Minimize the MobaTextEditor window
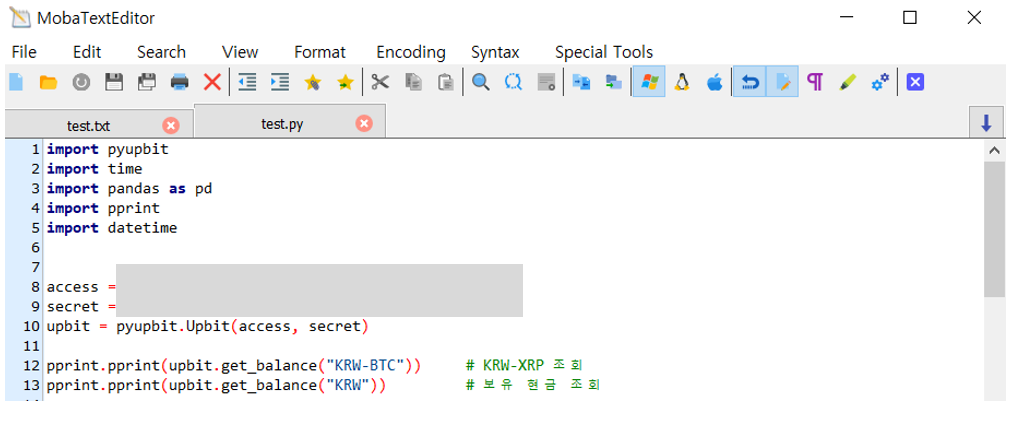 pos(845,18)
